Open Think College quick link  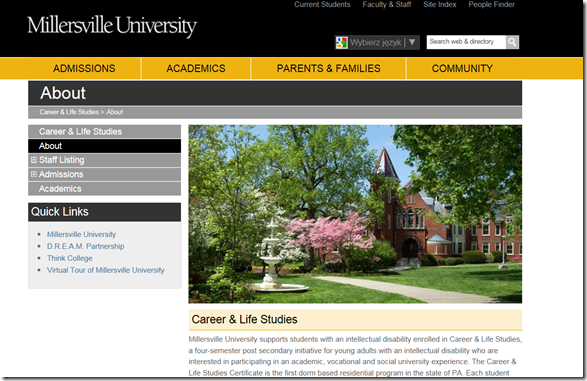tap(70, 258)
